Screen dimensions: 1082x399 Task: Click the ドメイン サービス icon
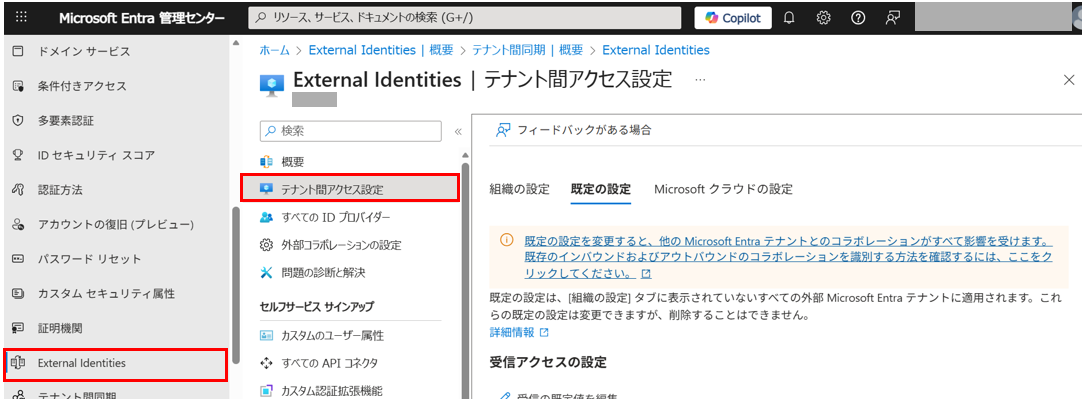(x=19, y=52)
